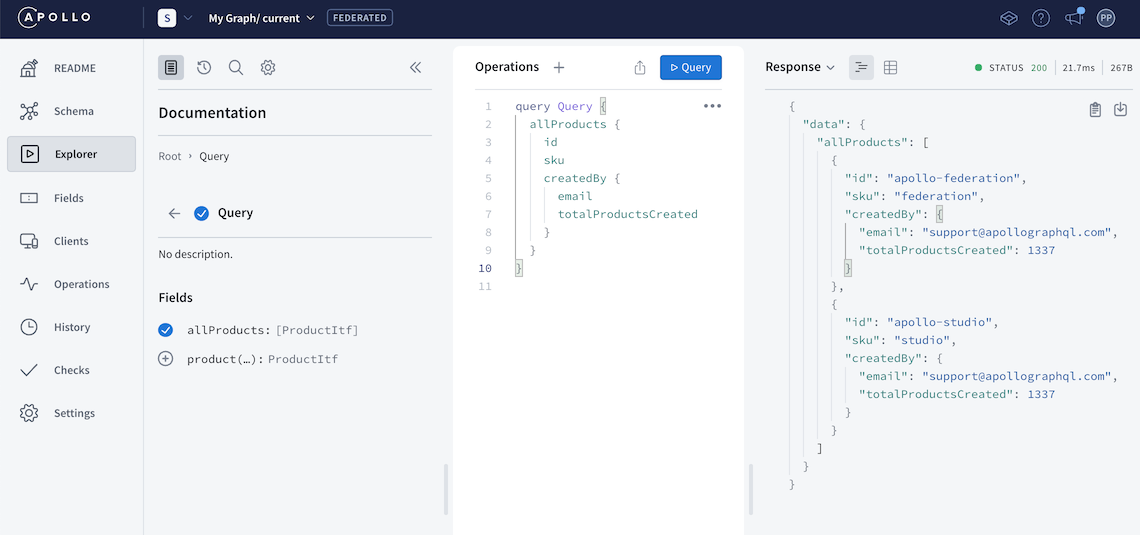Open the S organization avatar
The width and height of the screenshot is (1140, 535).
point(167,18)
